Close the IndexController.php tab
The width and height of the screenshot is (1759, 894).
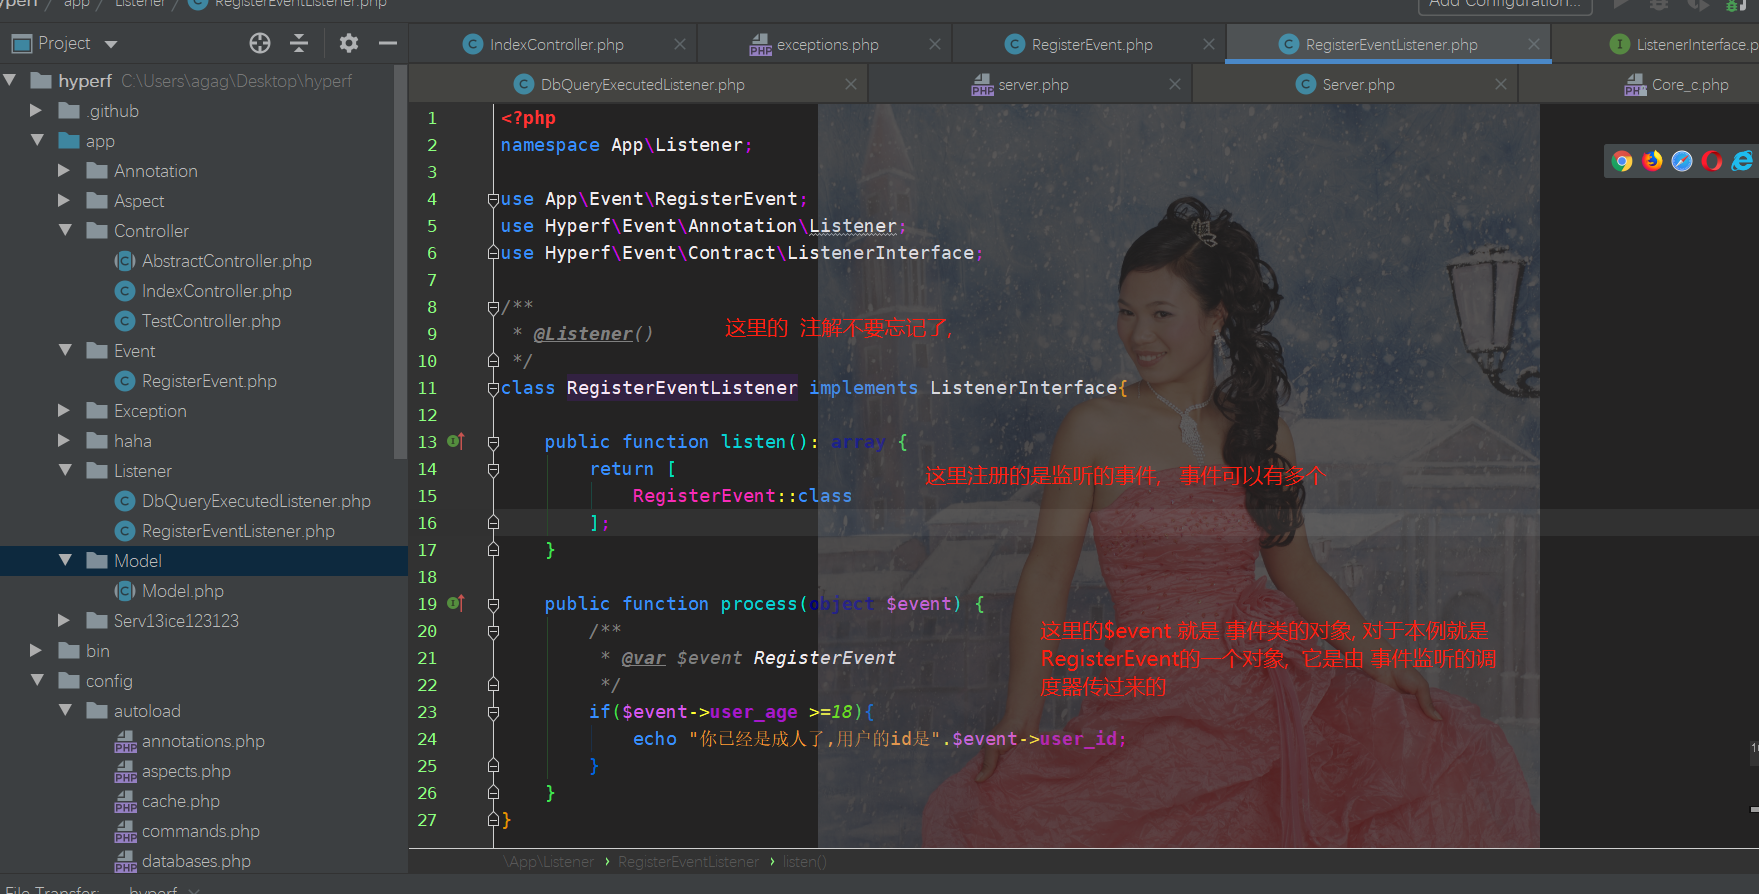coord(680,44)
